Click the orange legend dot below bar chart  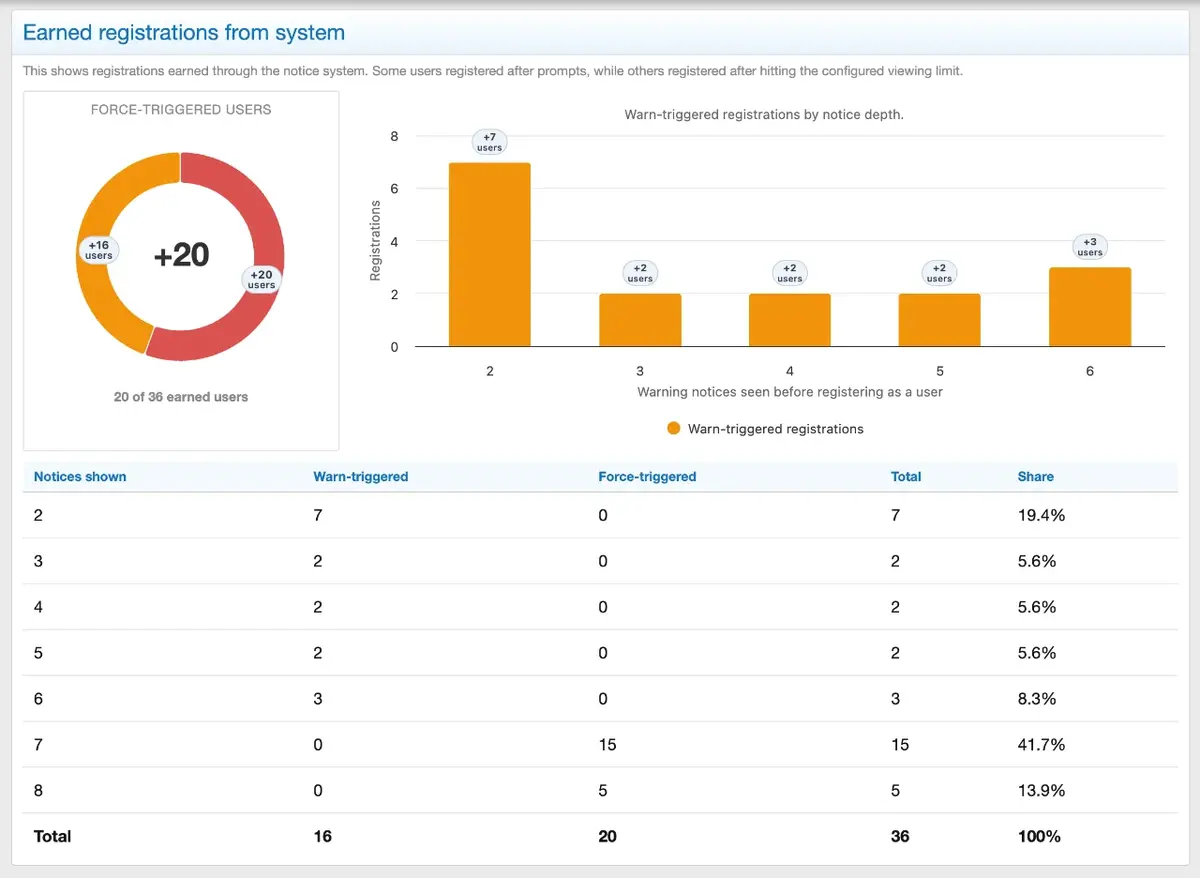click(x=673, y=429)
